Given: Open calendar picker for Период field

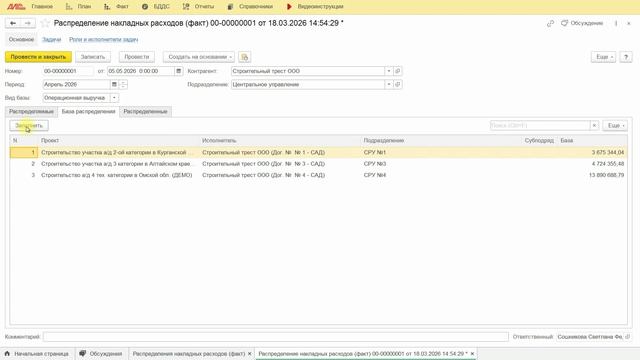Looking at the screenshot, I should (114, 84).
